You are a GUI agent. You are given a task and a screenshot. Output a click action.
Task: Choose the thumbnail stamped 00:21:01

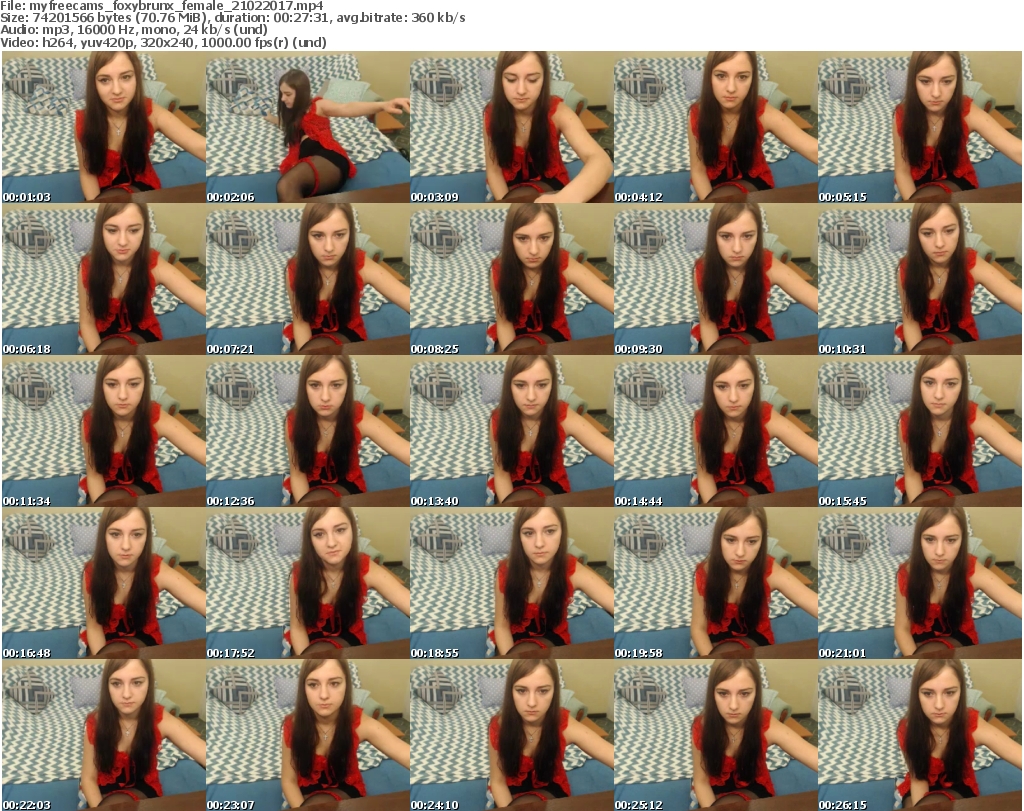pyautogui.click(x=920, y=583)
